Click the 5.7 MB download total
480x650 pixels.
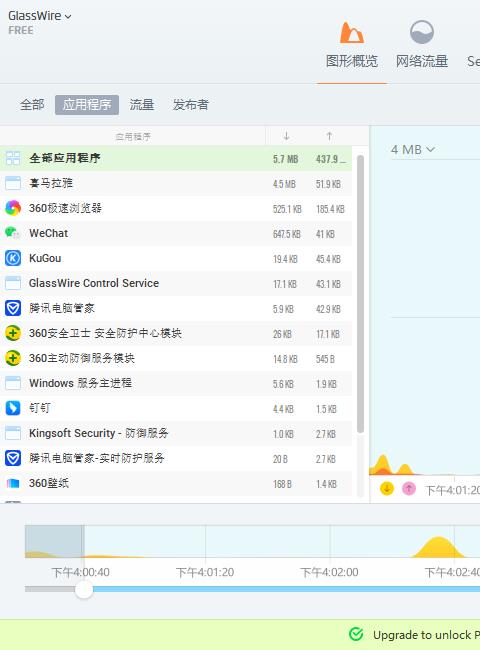(286, 159)
